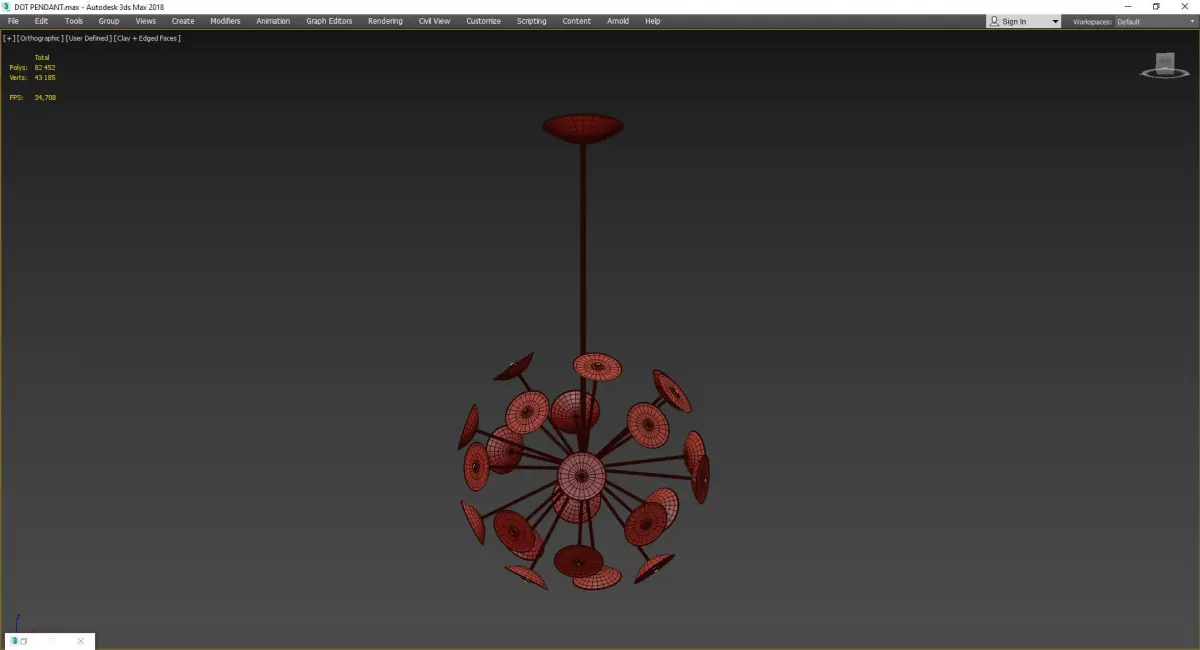Click the Sign In button text
The width and height of the screenshot is (1200, 650).
(1014, 22)
